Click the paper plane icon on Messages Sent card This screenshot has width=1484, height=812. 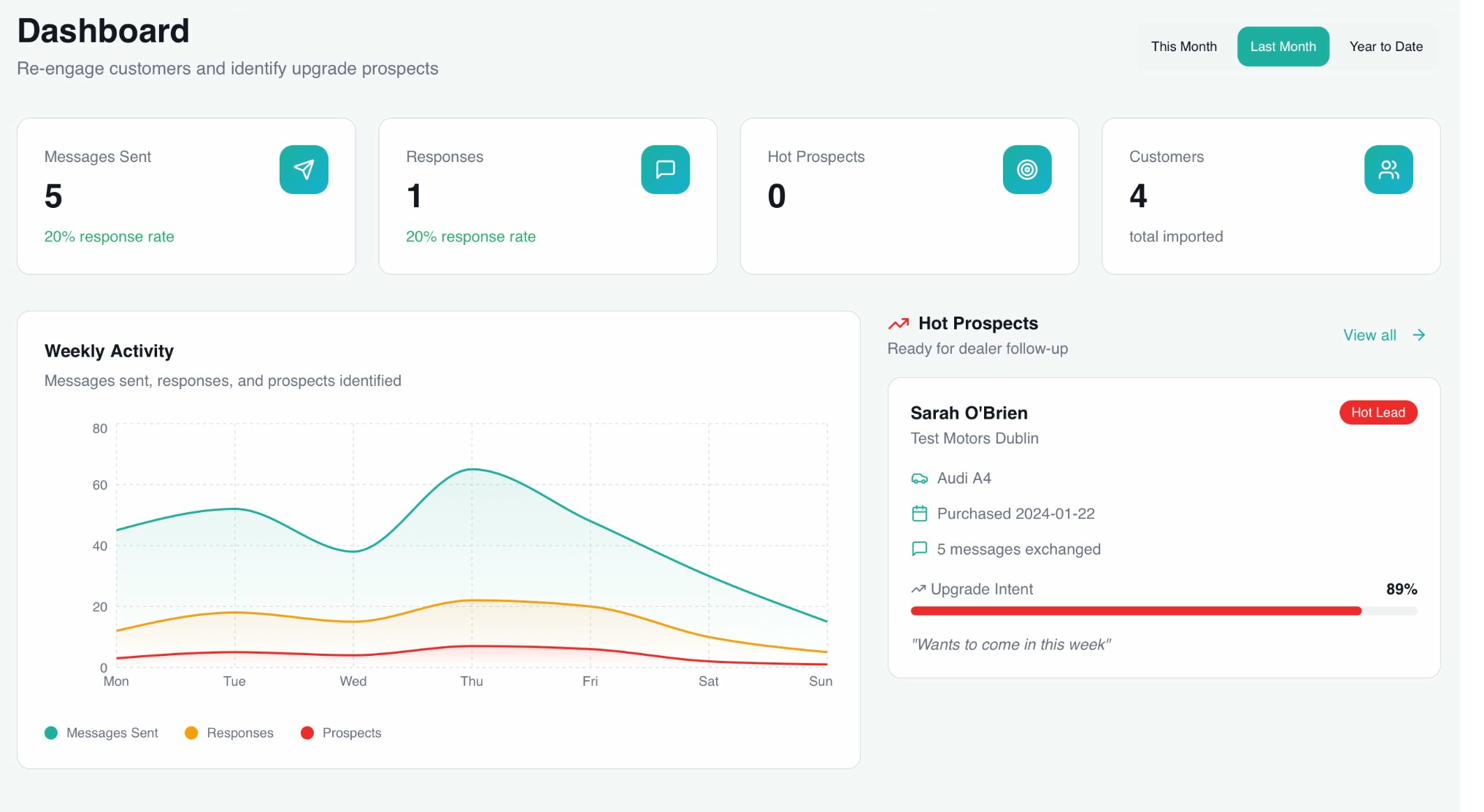pyautogui.click(x=304, y=169)
